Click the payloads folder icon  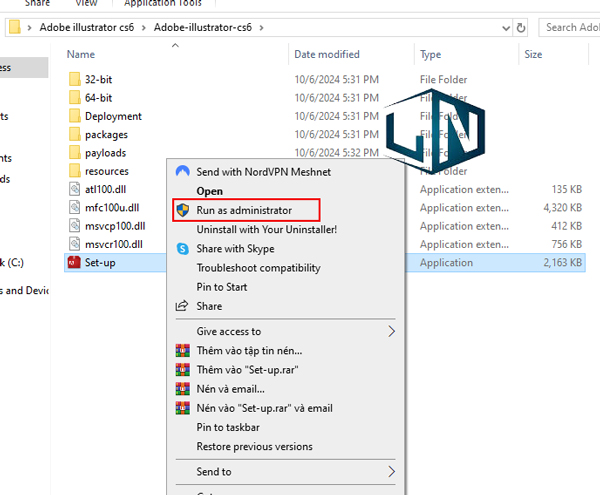click(75, 153)
